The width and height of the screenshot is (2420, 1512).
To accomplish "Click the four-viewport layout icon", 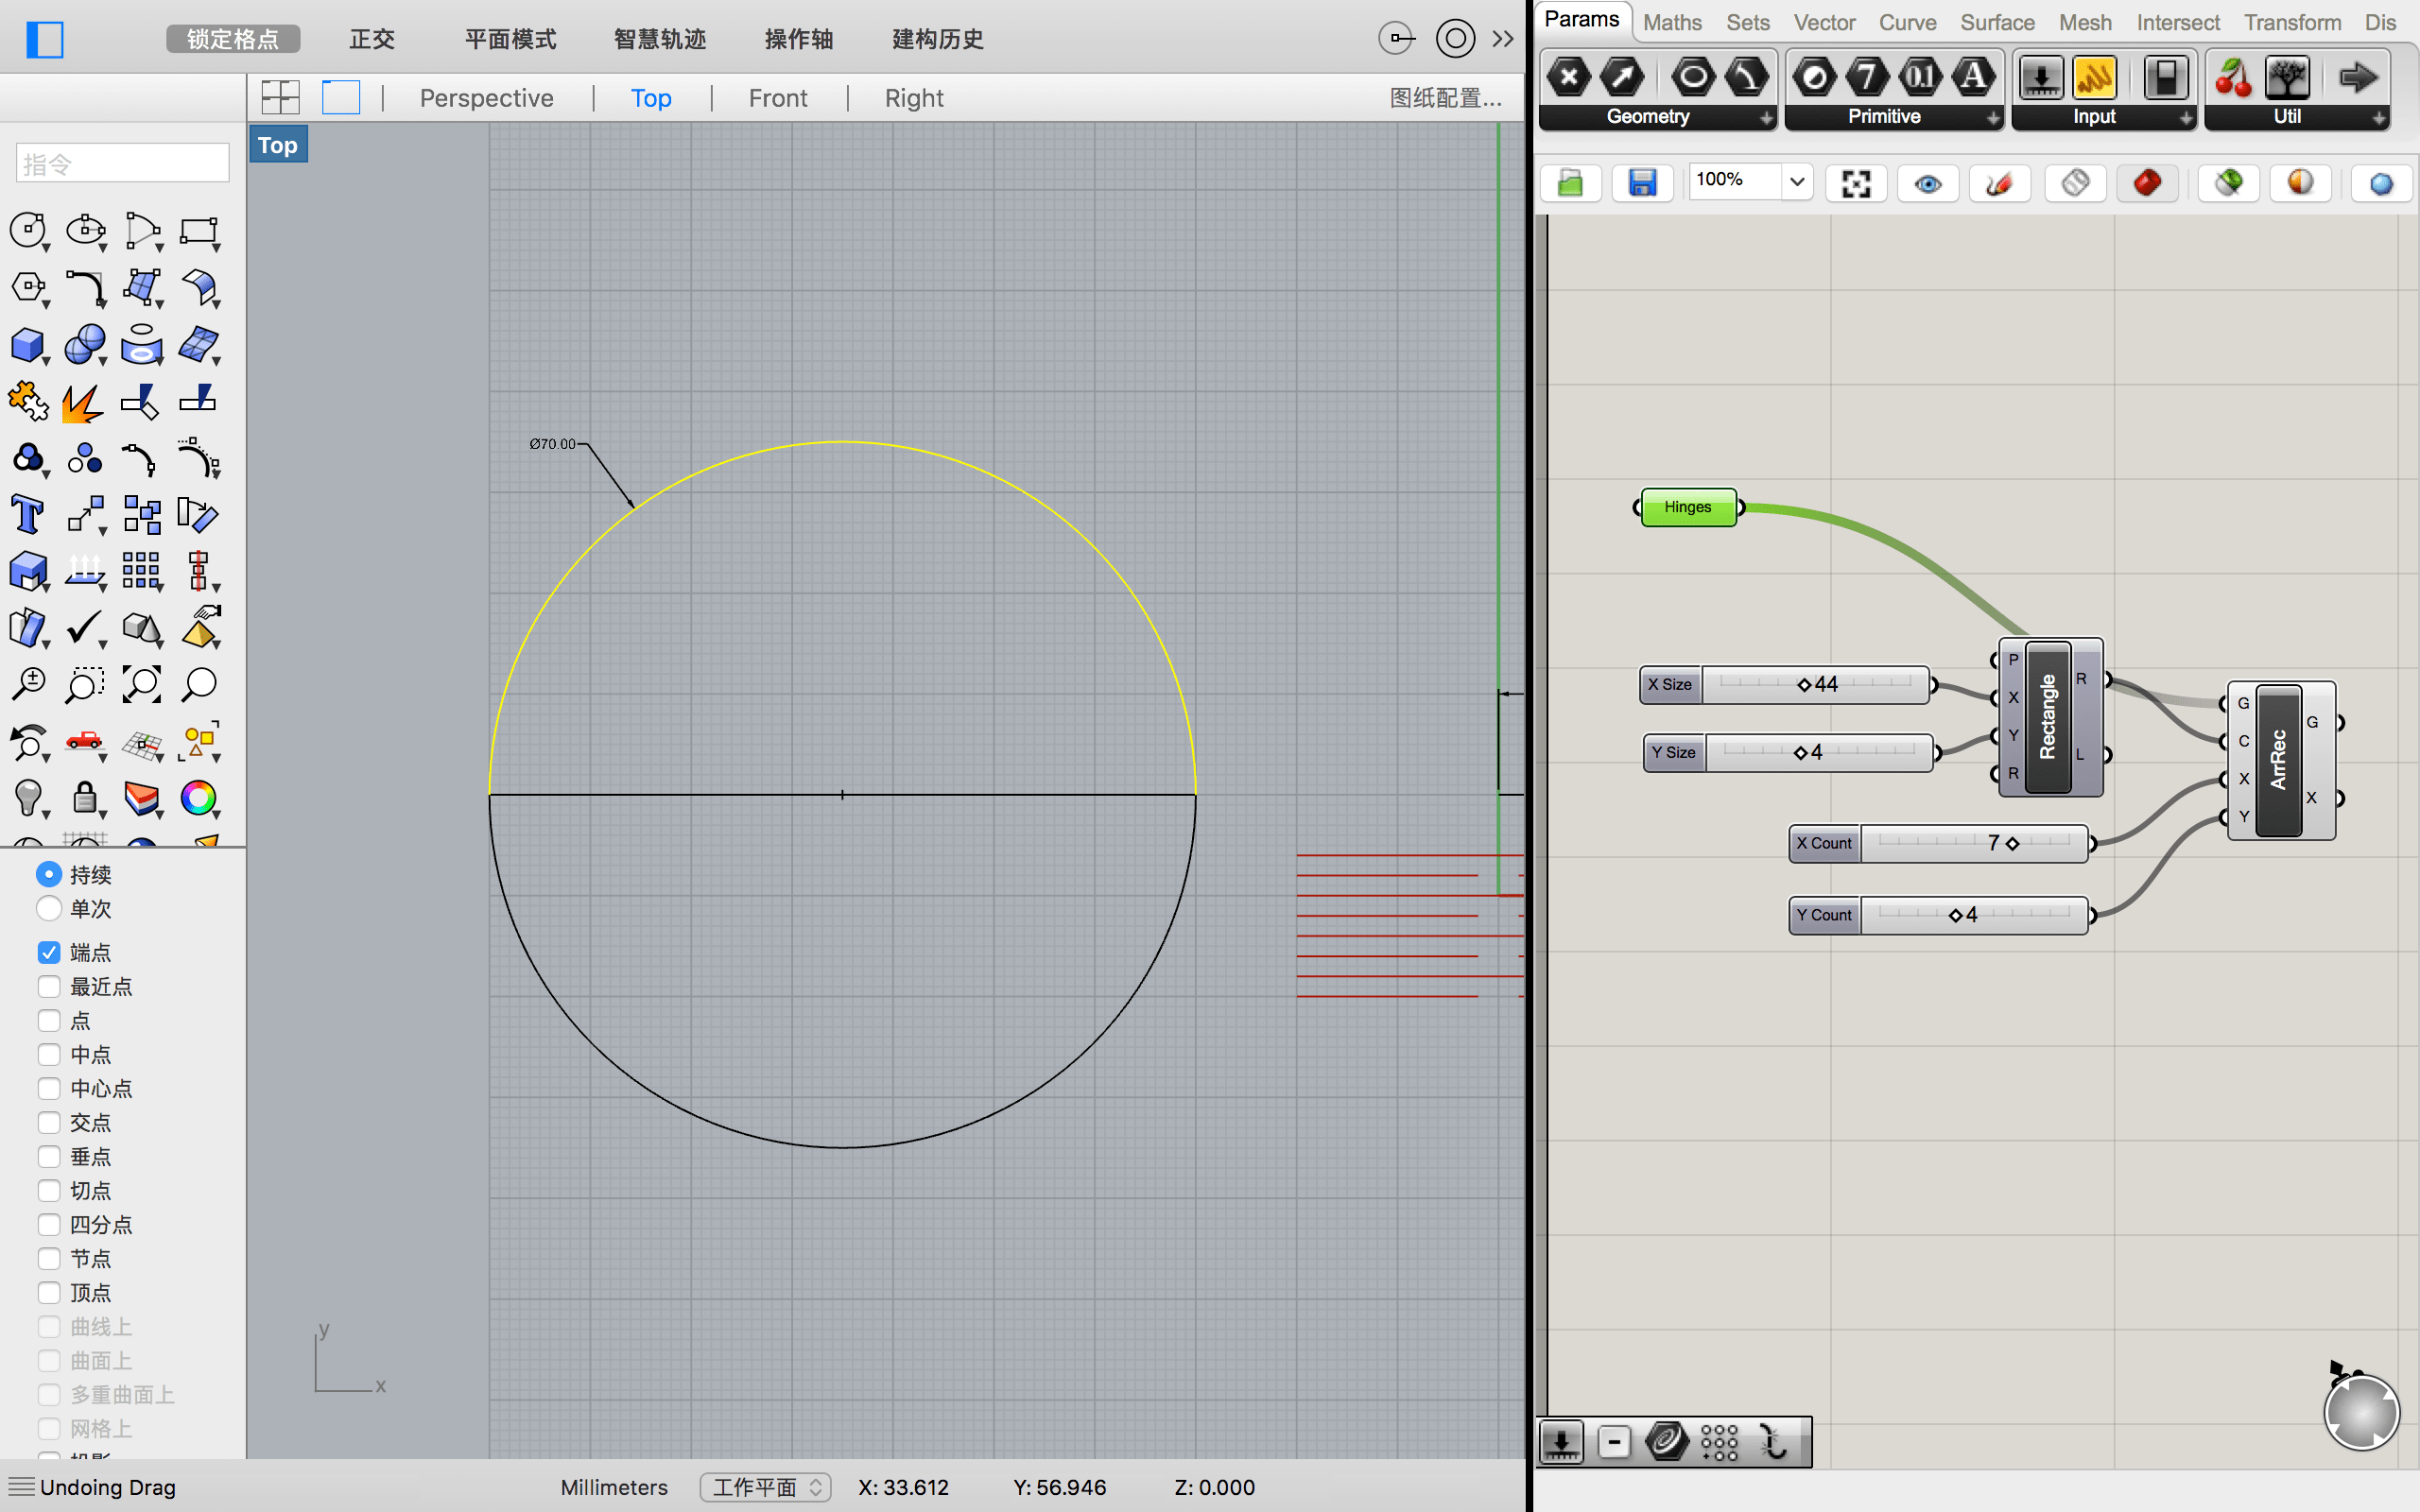I will pyautogui.click(x=280, y=97).
